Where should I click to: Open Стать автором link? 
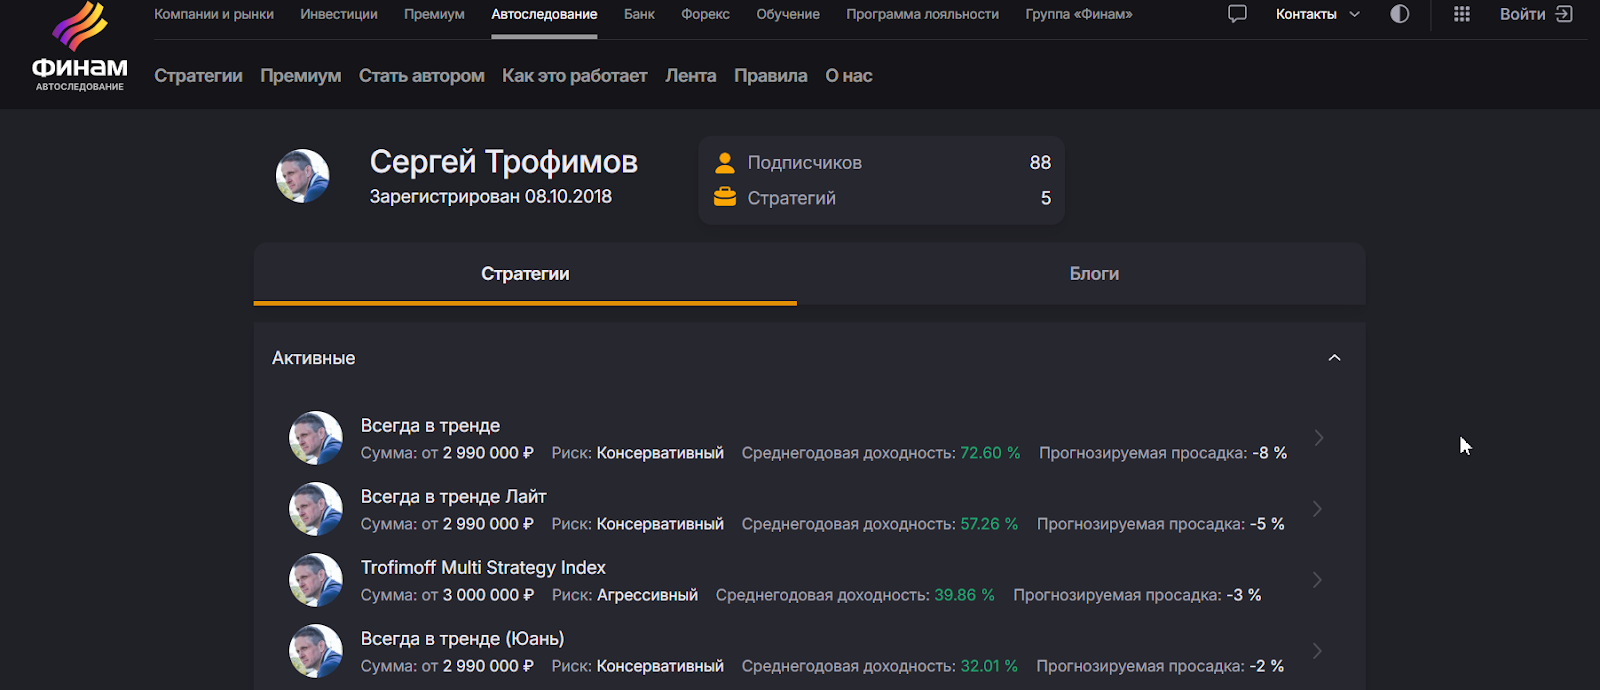(x=421, y=76)
